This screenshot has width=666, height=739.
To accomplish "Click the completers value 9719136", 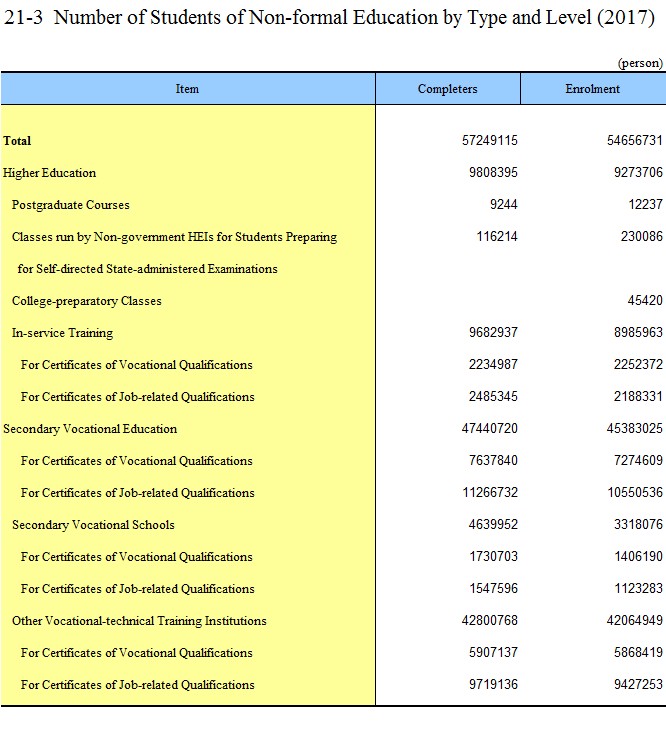I will coord(493,685).
